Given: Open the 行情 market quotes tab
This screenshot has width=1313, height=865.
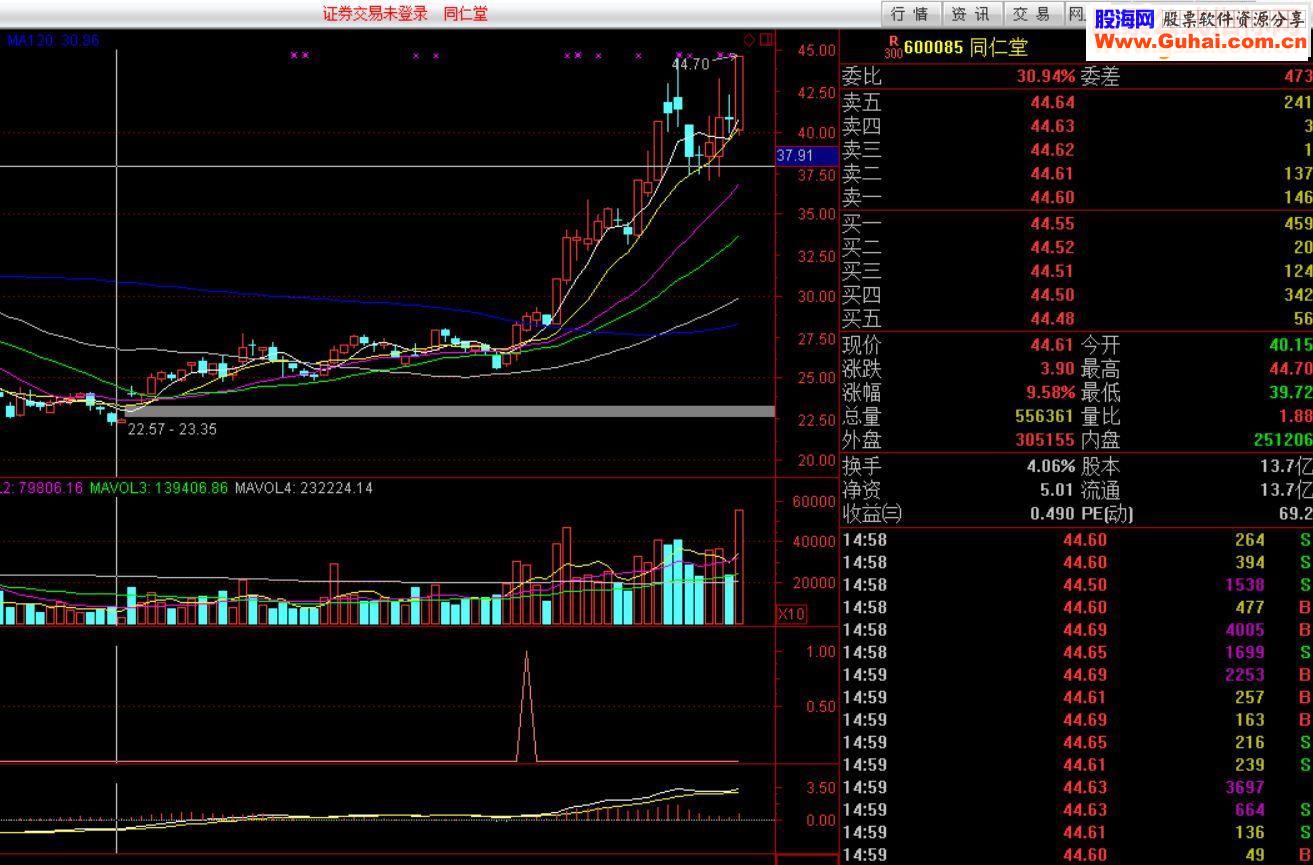Looking at the screenshot, I should 910,14.
